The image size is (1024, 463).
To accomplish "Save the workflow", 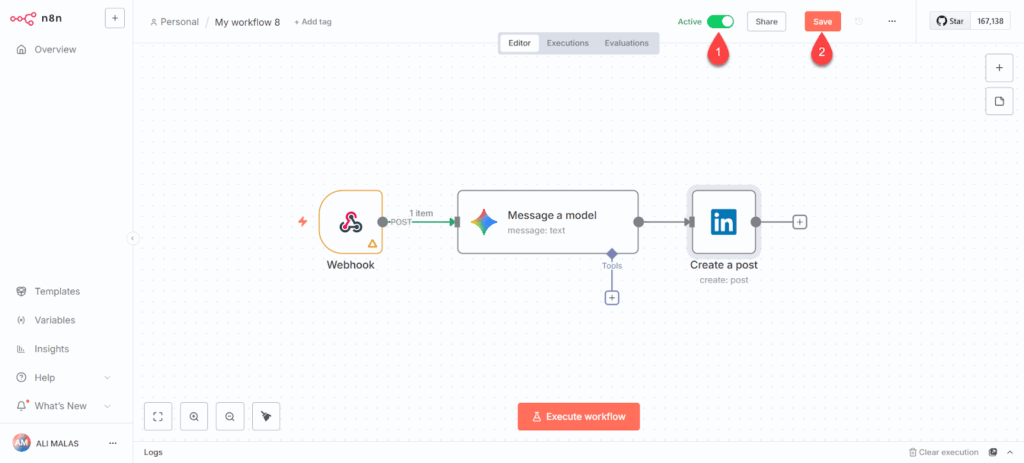I will coord(823,22).
